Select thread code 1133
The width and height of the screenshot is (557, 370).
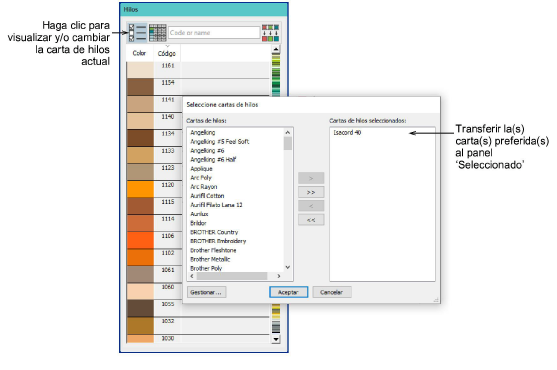[168, 151]
